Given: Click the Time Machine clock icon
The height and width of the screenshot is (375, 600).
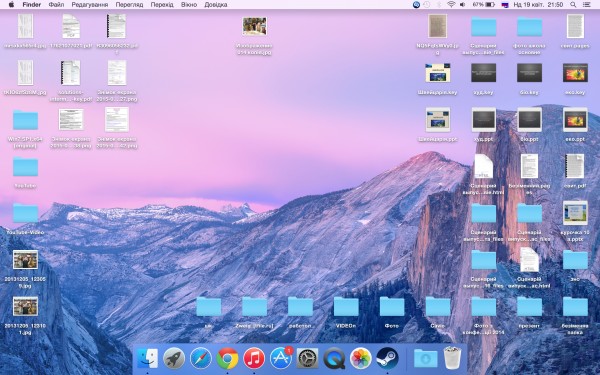Looking at the screenshot, I should tap(427, 5).
